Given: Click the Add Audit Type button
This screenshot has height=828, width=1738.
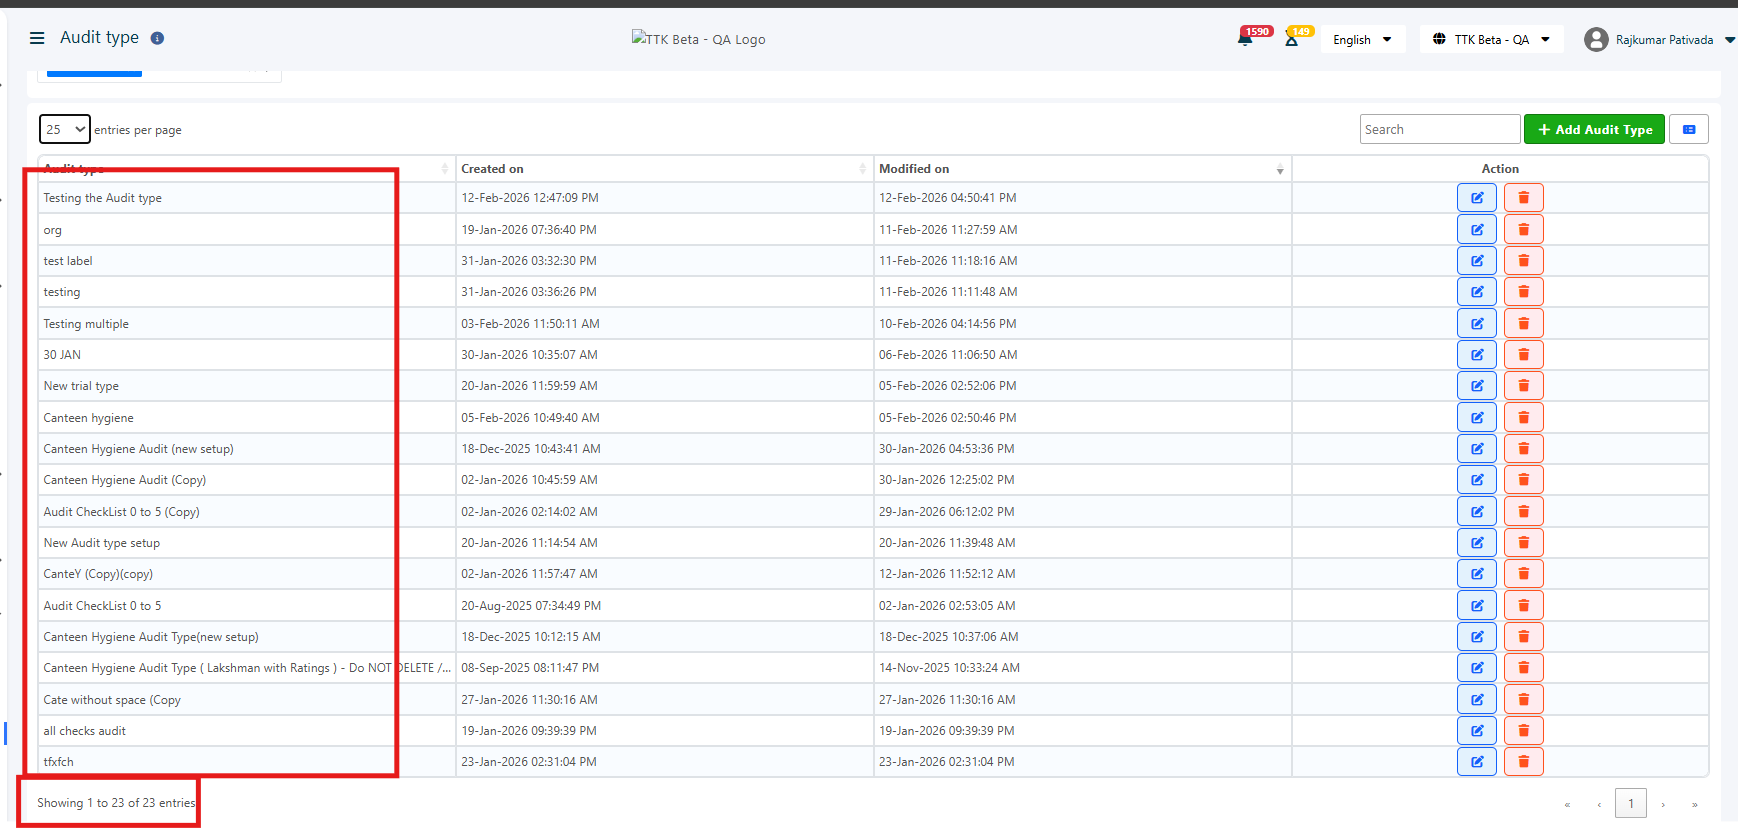Looking at the screenshot, I should 1594,130.
